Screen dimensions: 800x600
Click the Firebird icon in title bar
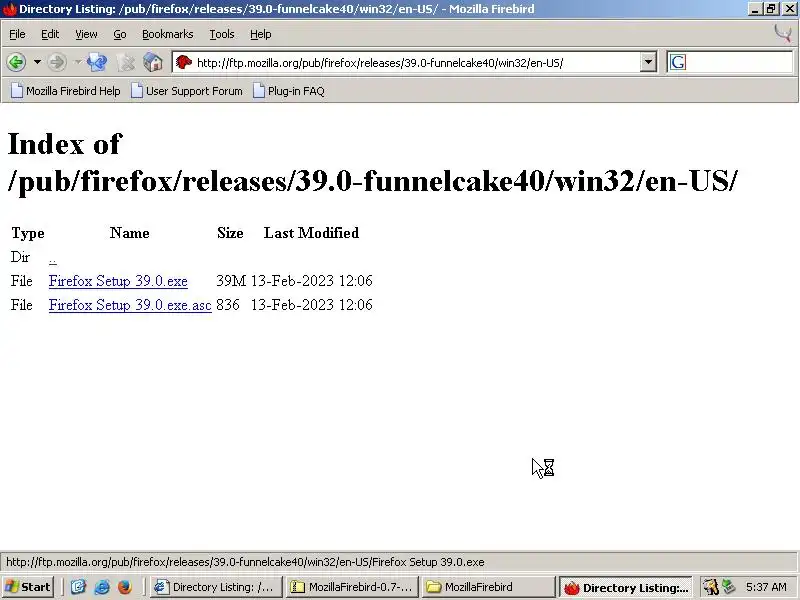(9, 9)
